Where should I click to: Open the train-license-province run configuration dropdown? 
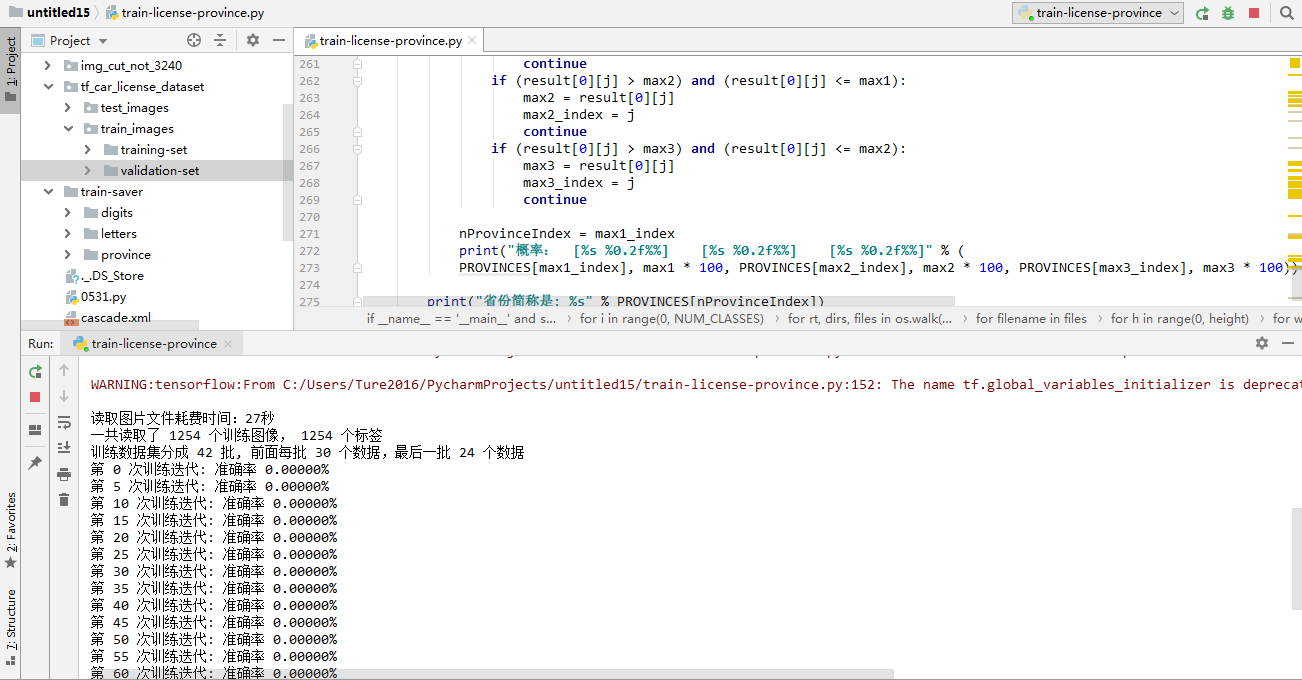pyautogui.click(x=1098, y=13)
